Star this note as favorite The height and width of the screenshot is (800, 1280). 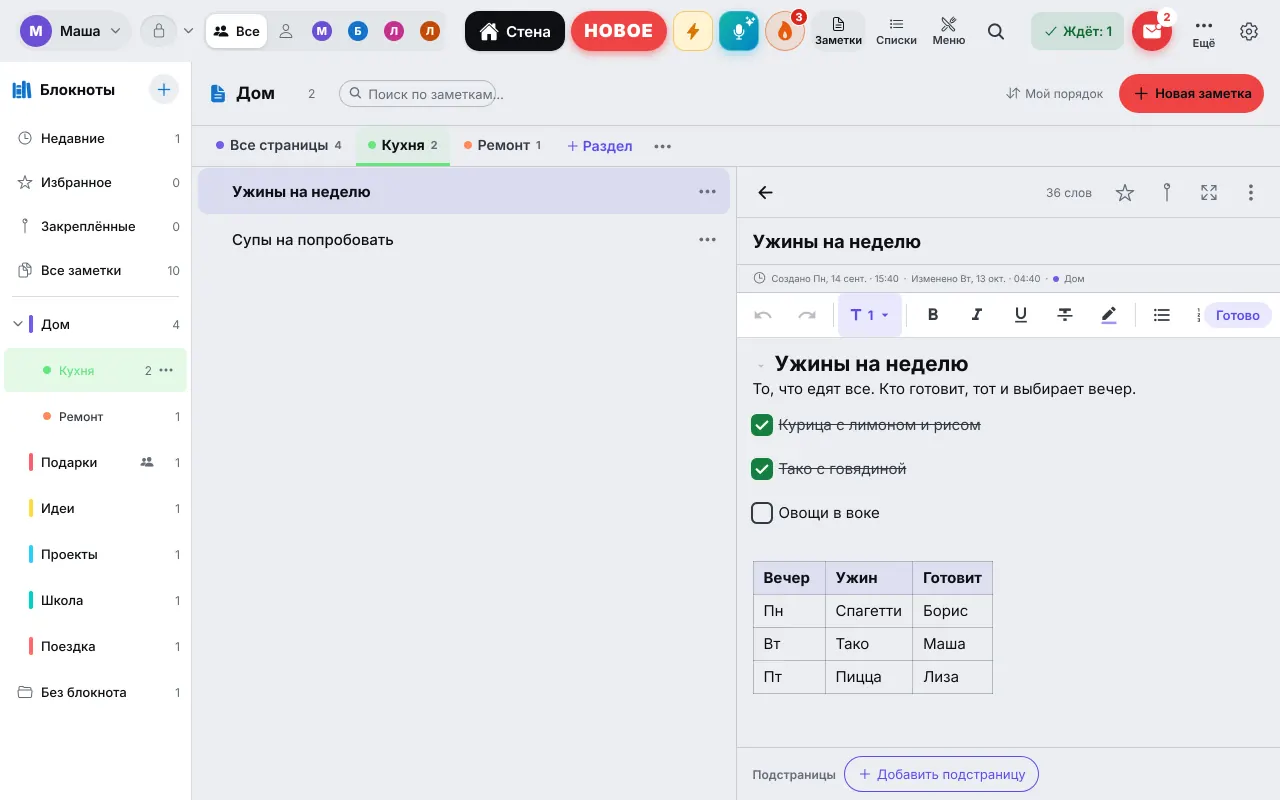click(1125, 193)
